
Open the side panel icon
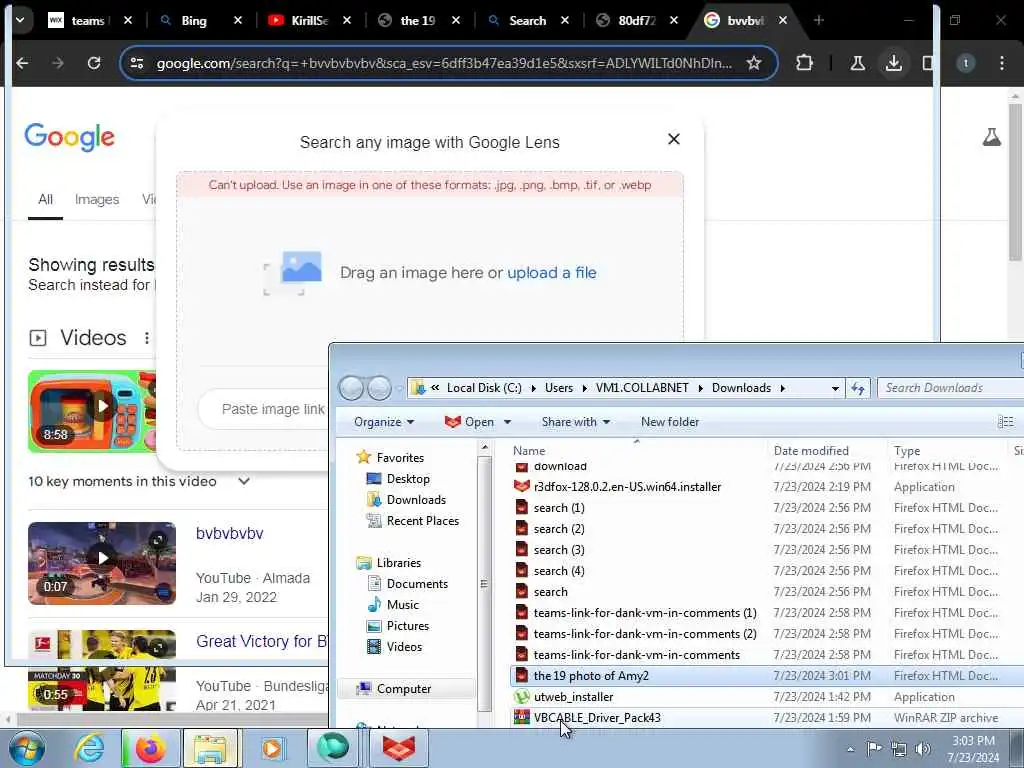tap(927, 63)
